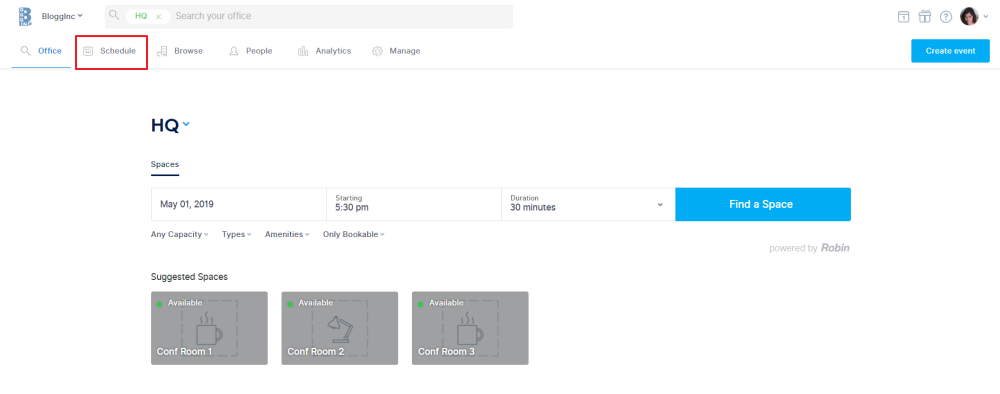Image resolution: width=1000 pixels, height=394 pixels.
Task: Open the calendar icon in top right
Action: 903,17
